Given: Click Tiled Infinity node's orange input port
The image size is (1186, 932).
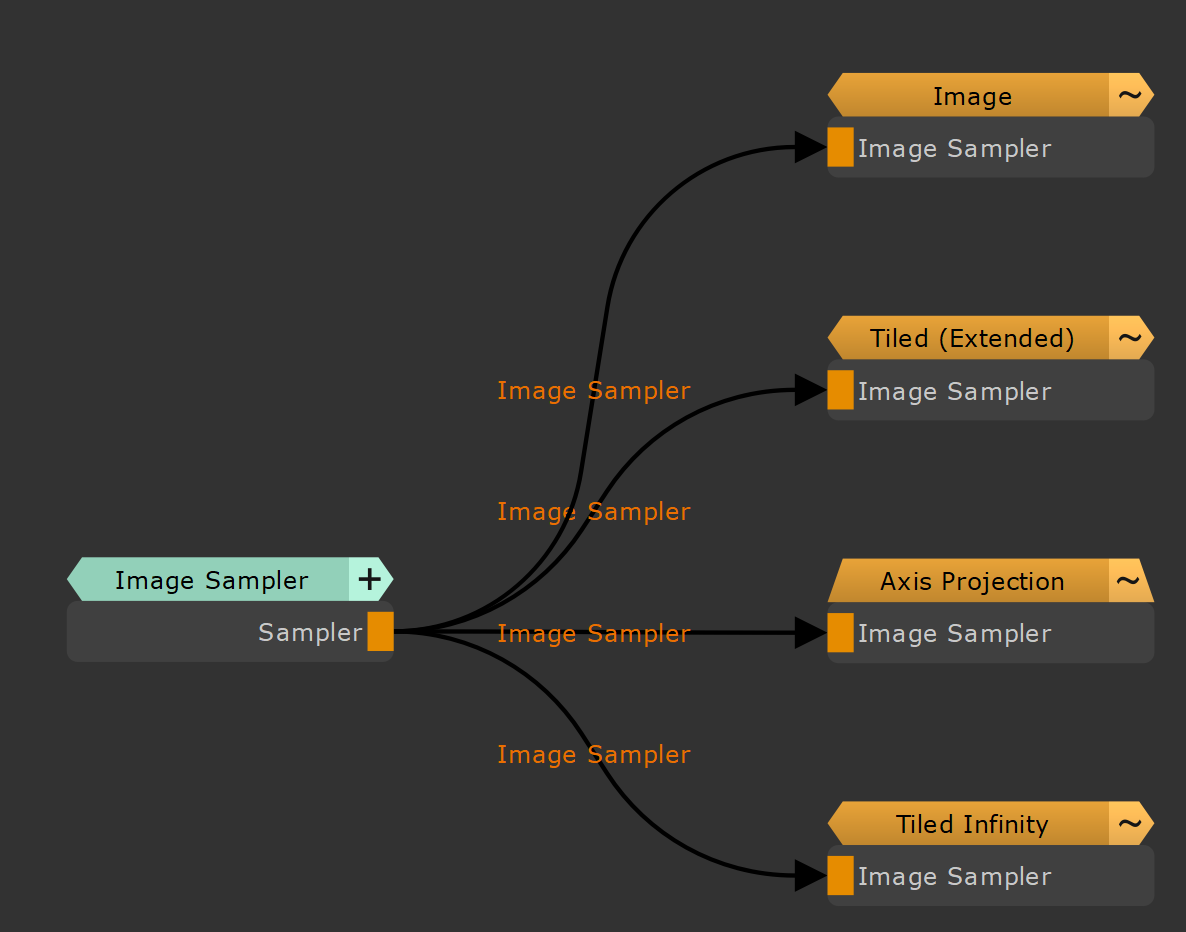Looking at the screenshot, I should (x=840, y=876).
